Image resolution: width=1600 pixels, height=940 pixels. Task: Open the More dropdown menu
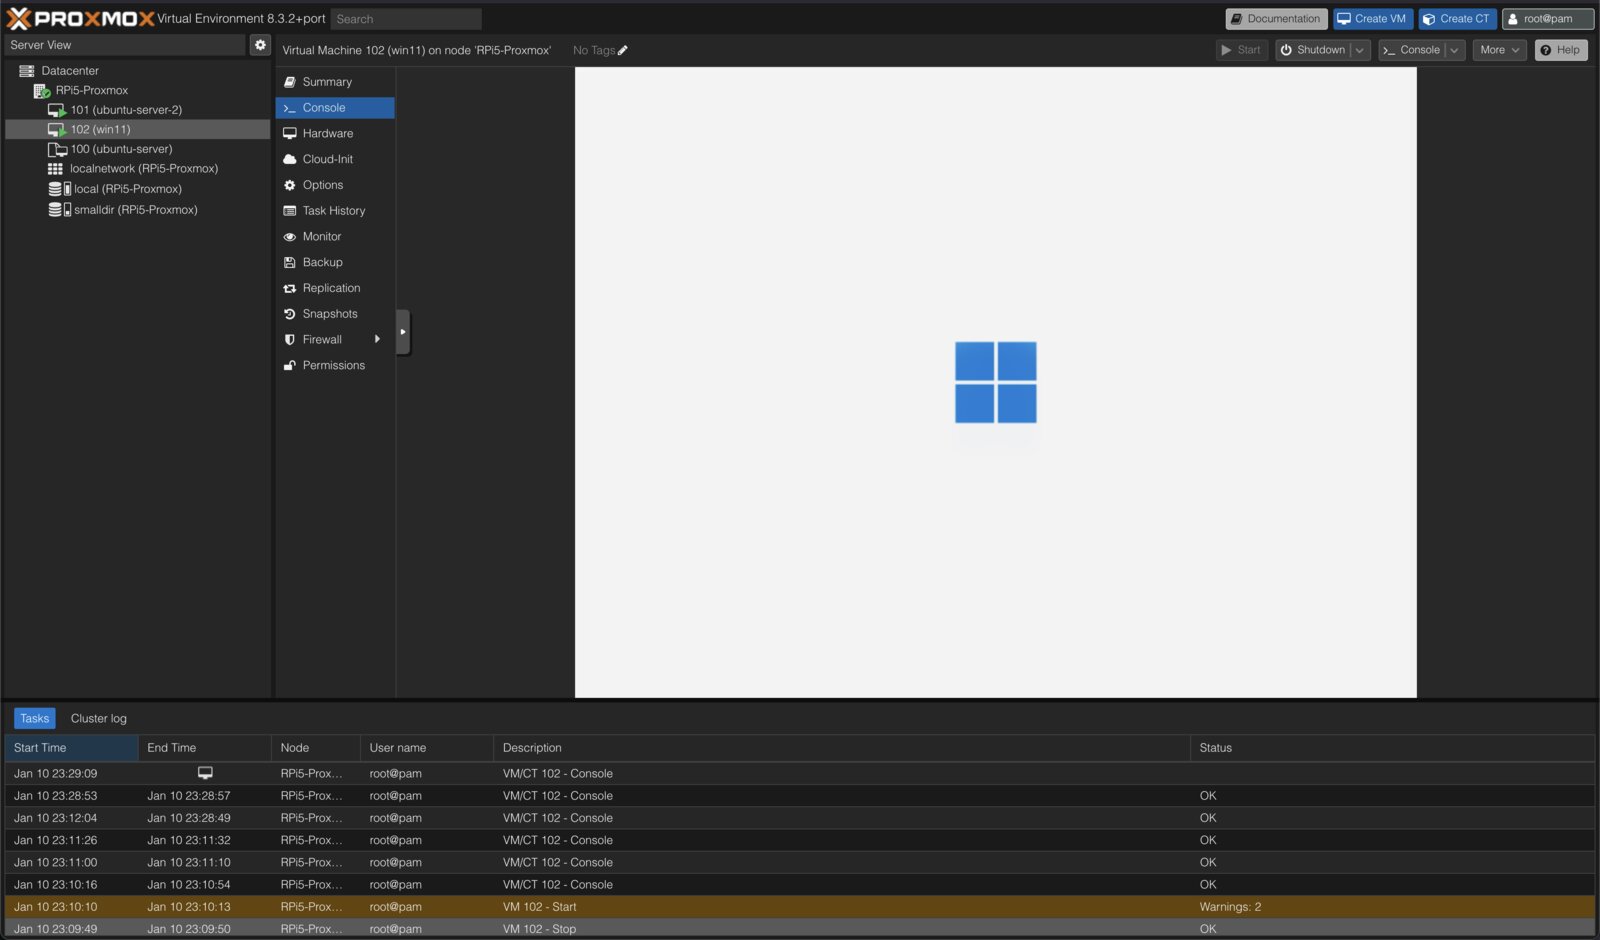pyautogui.click(x=1499, y=50)
